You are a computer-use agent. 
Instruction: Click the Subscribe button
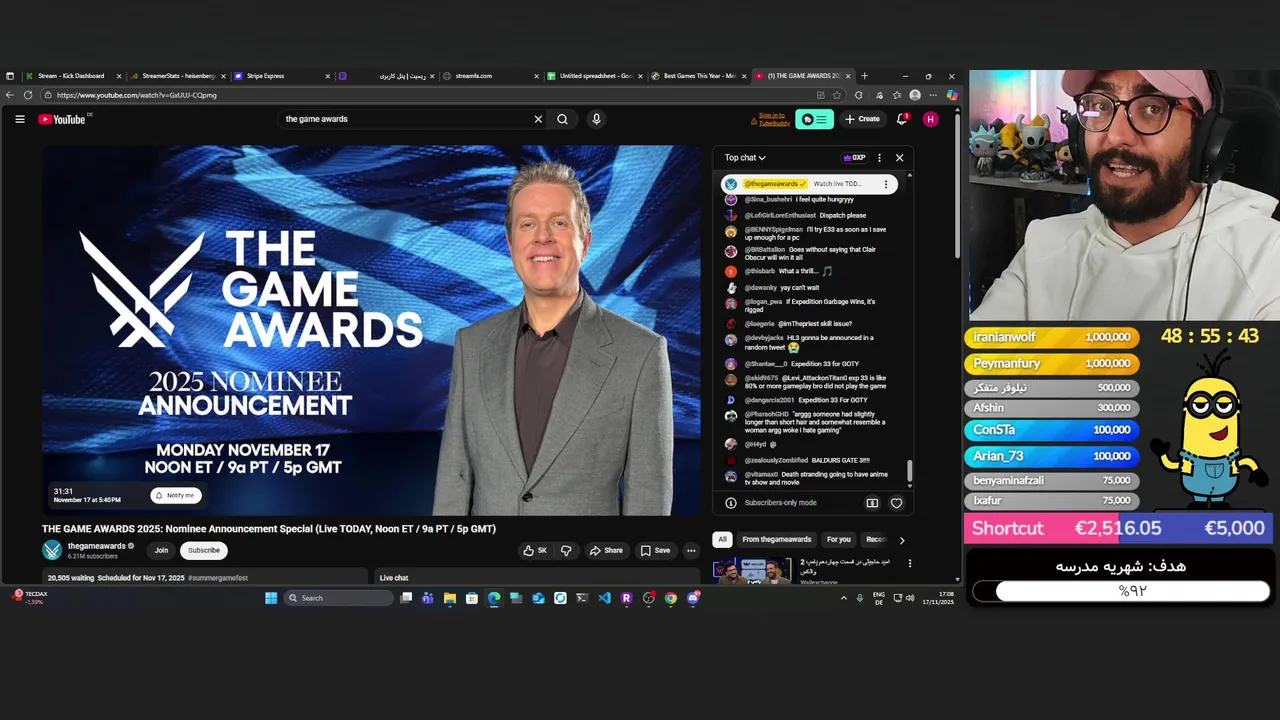click(x=204, y=550)
